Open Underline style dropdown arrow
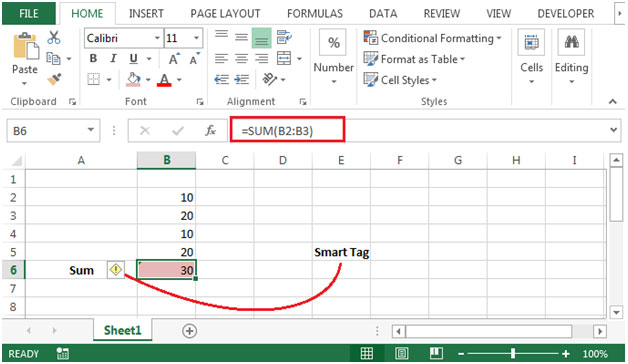628x364 pixels. [149, 59]
